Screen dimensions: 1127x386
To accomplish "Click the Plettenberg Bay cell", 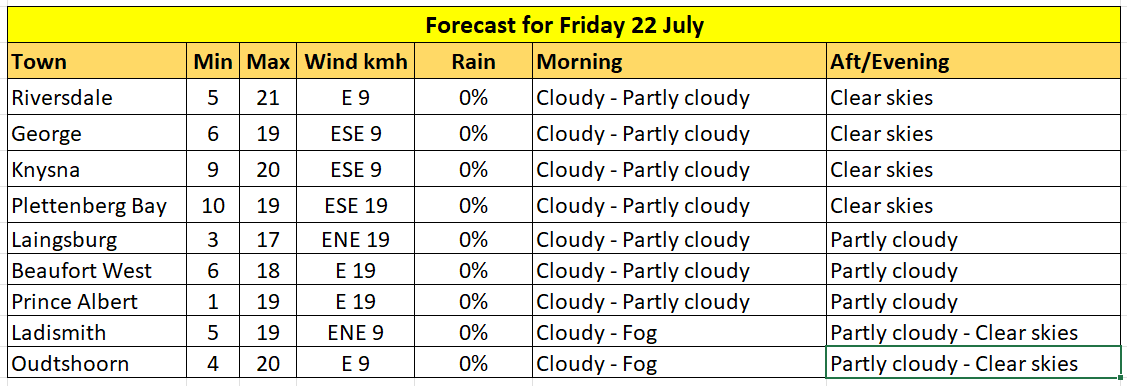I will point(99,206).
